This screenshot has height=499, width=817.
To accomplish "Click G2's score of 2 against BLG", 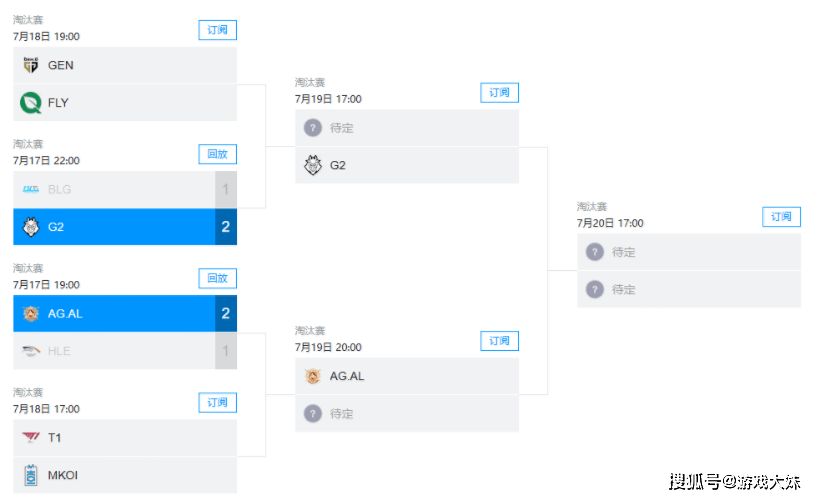I will pos(226,227).
